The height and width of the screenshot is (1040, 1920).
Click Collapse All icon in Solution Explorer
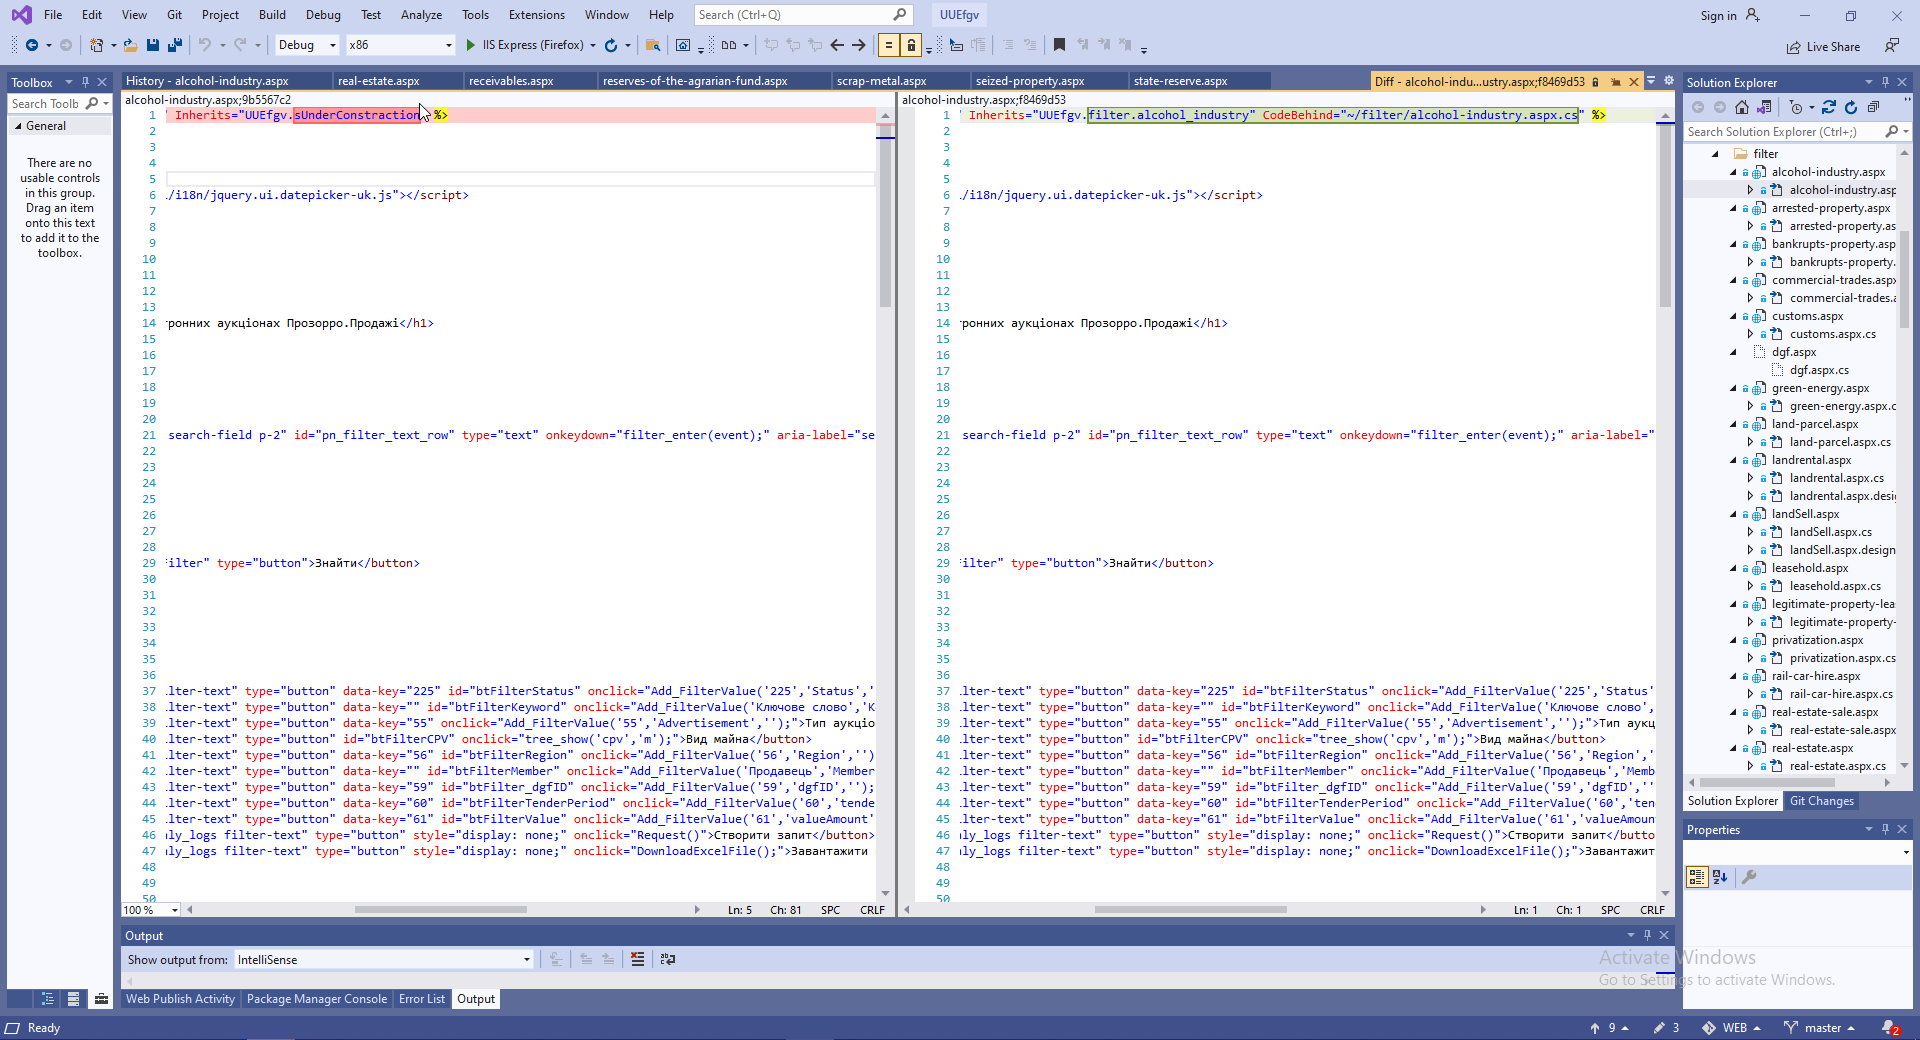1873,107
